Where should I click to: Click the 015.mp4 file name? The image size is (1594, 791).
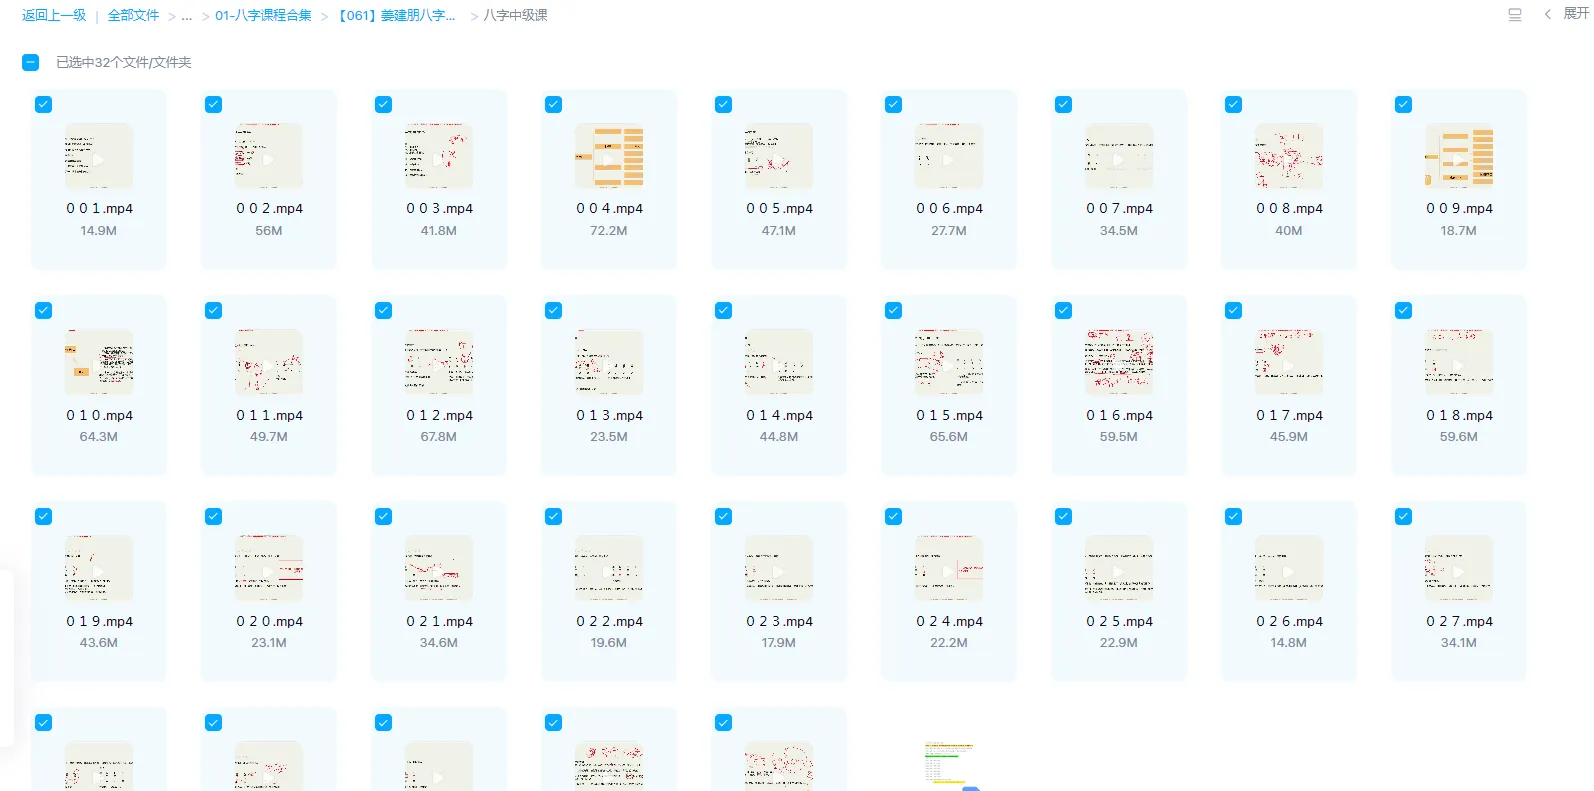[949, 415]
